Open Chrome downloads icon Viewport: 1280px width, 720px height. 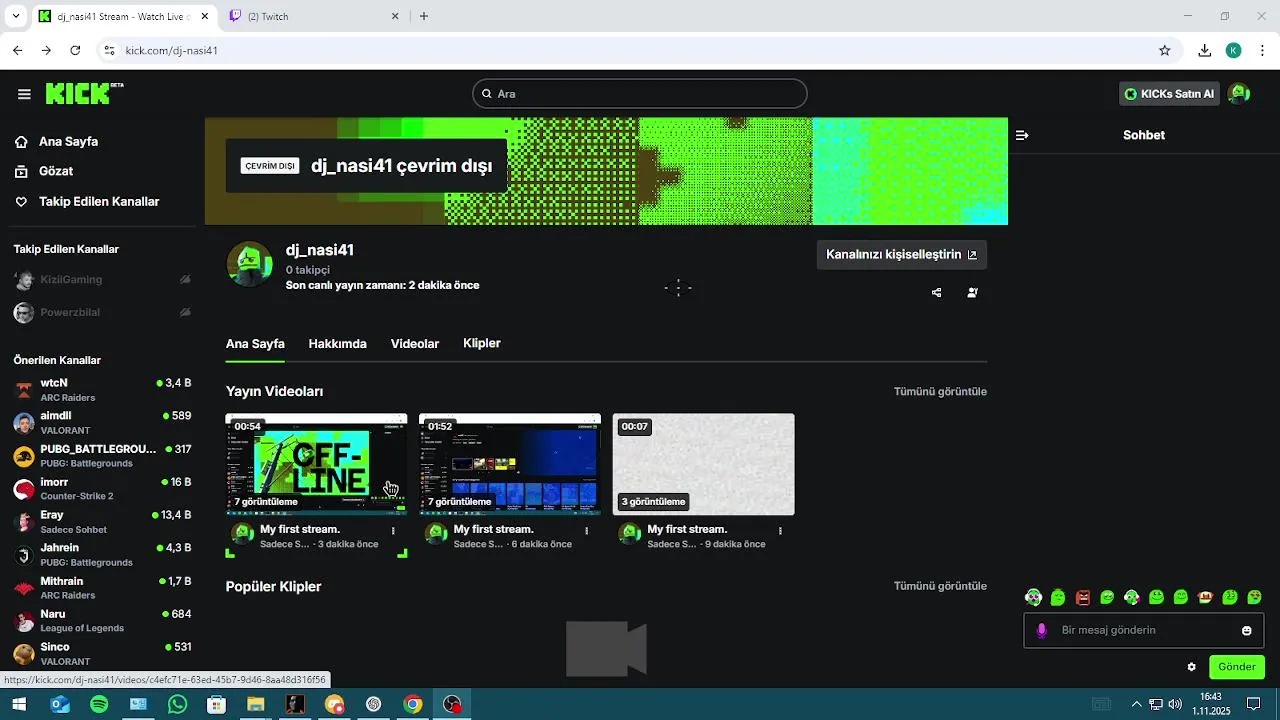(x=1205, y=50)
